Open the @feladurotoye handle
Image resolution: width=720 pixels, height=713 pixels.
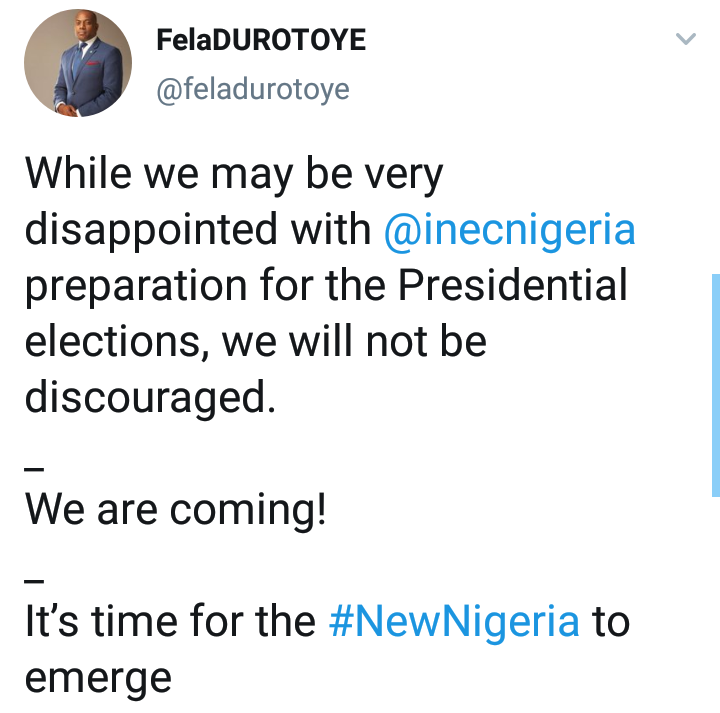[x=253, y=90]
